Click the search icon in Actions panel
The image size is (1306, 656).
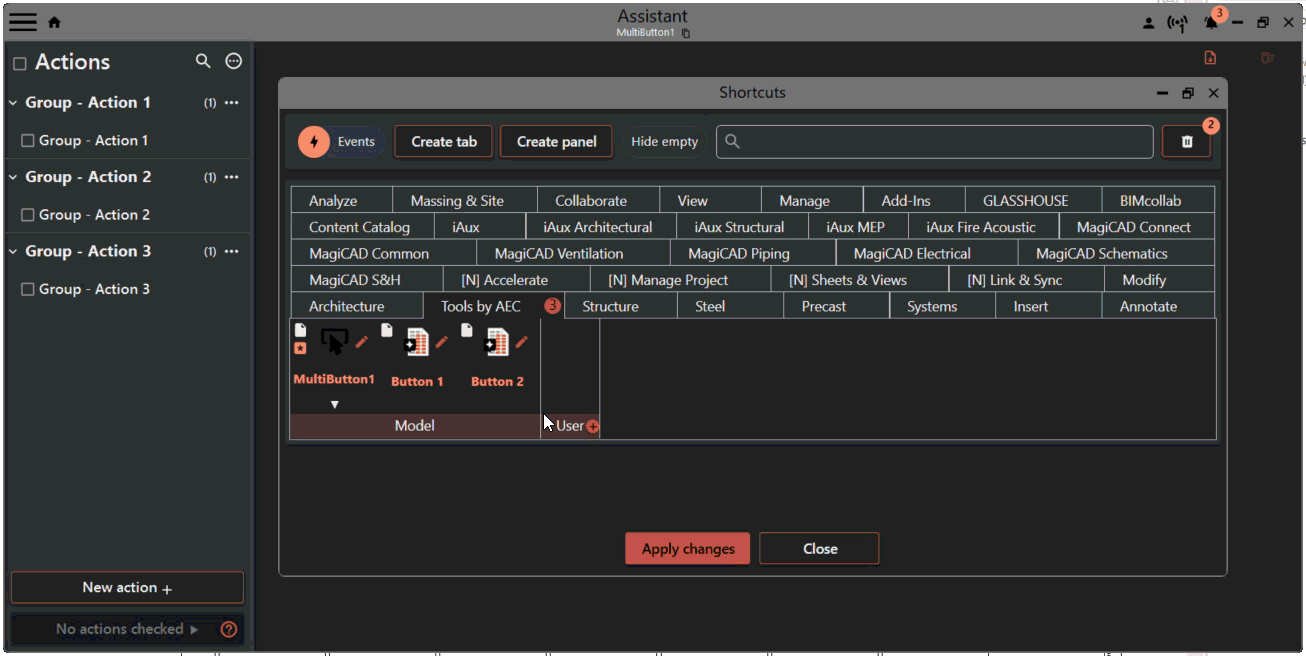[203, 62]
